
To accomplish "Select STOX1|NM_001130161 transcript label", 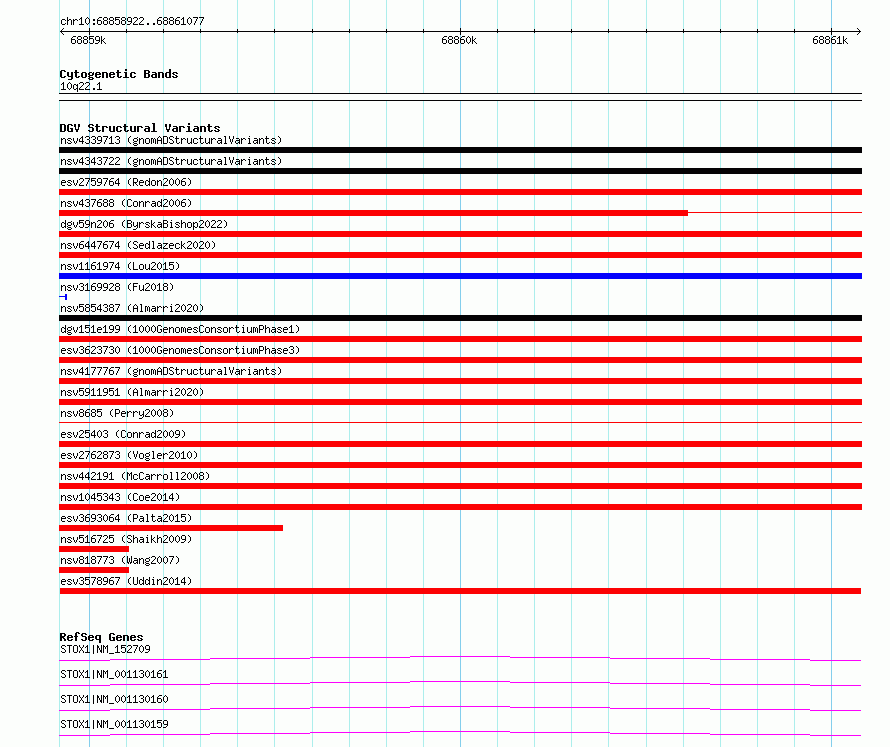I will [x=114, y=674].
